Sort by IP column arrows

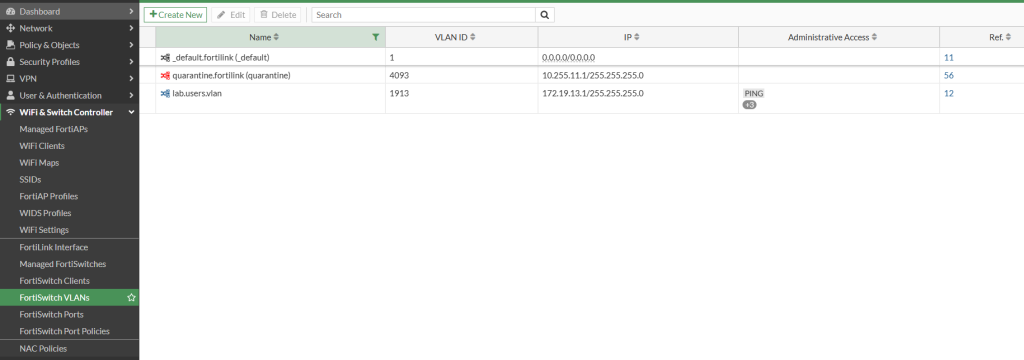click(x=637, y=37)
